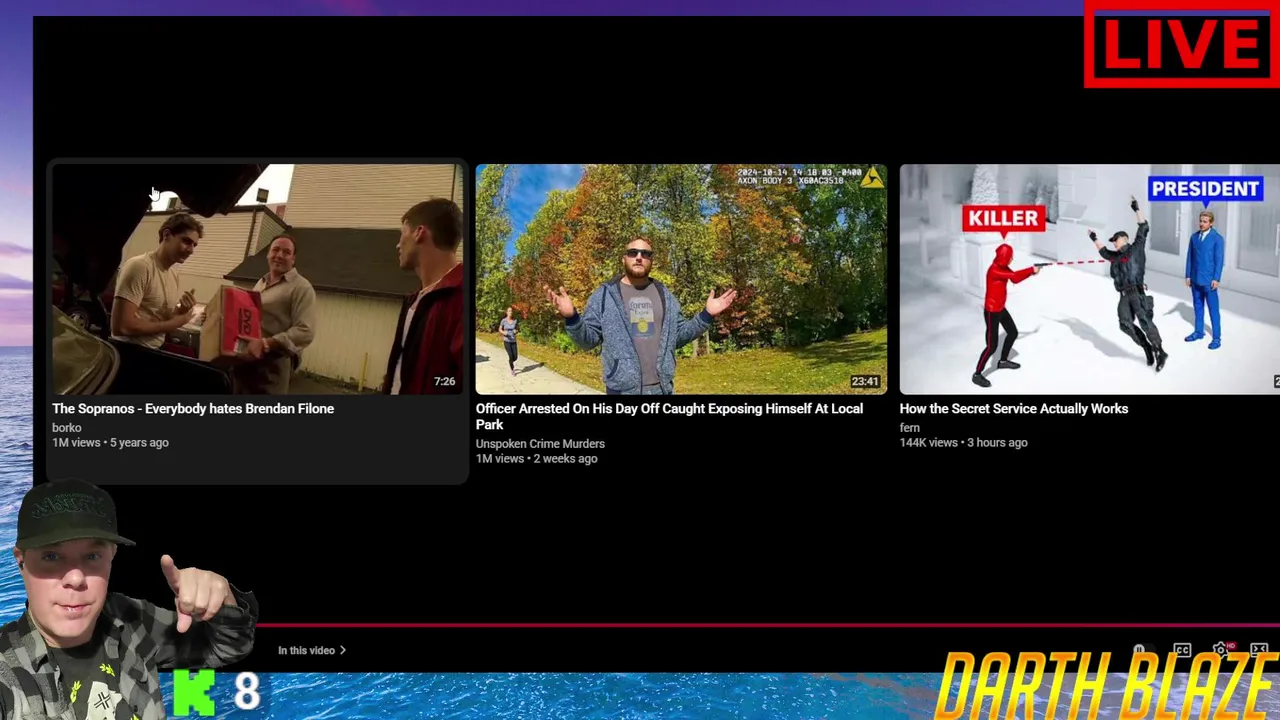Visit the borko channel link
The image size is (1280, 720).
coord(67,427)
